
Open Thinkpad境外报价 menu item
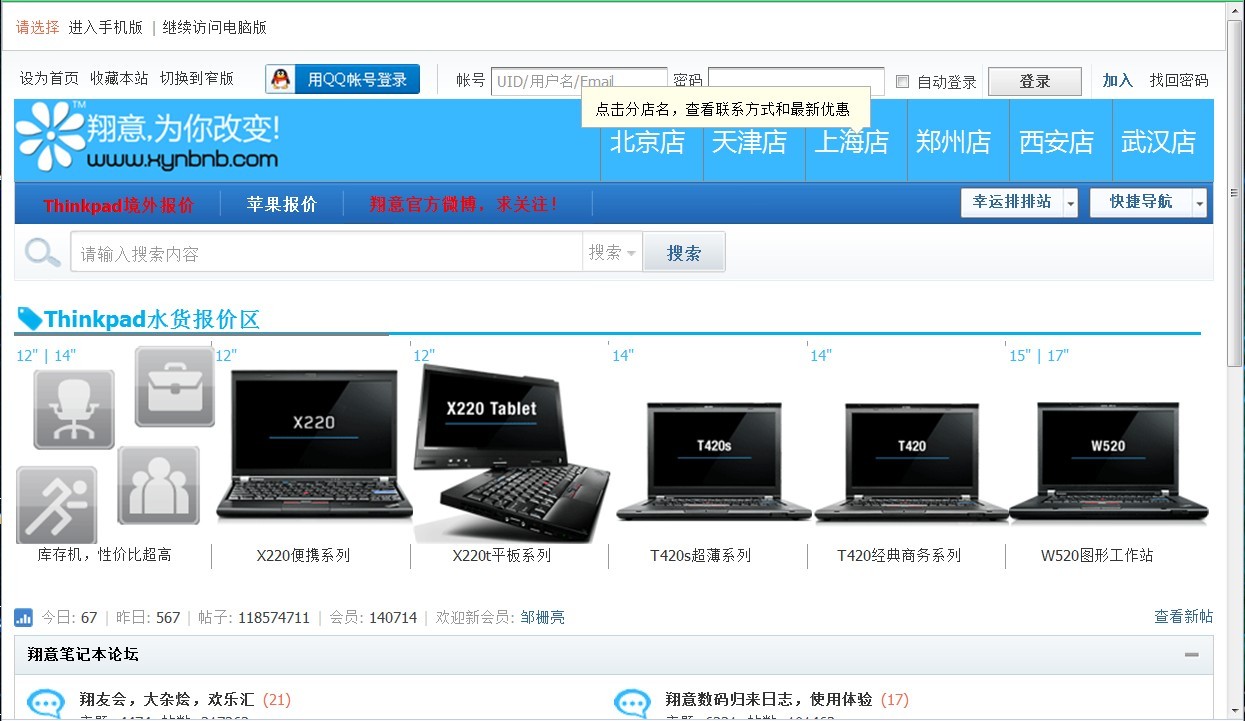click(x=118, y=205)
